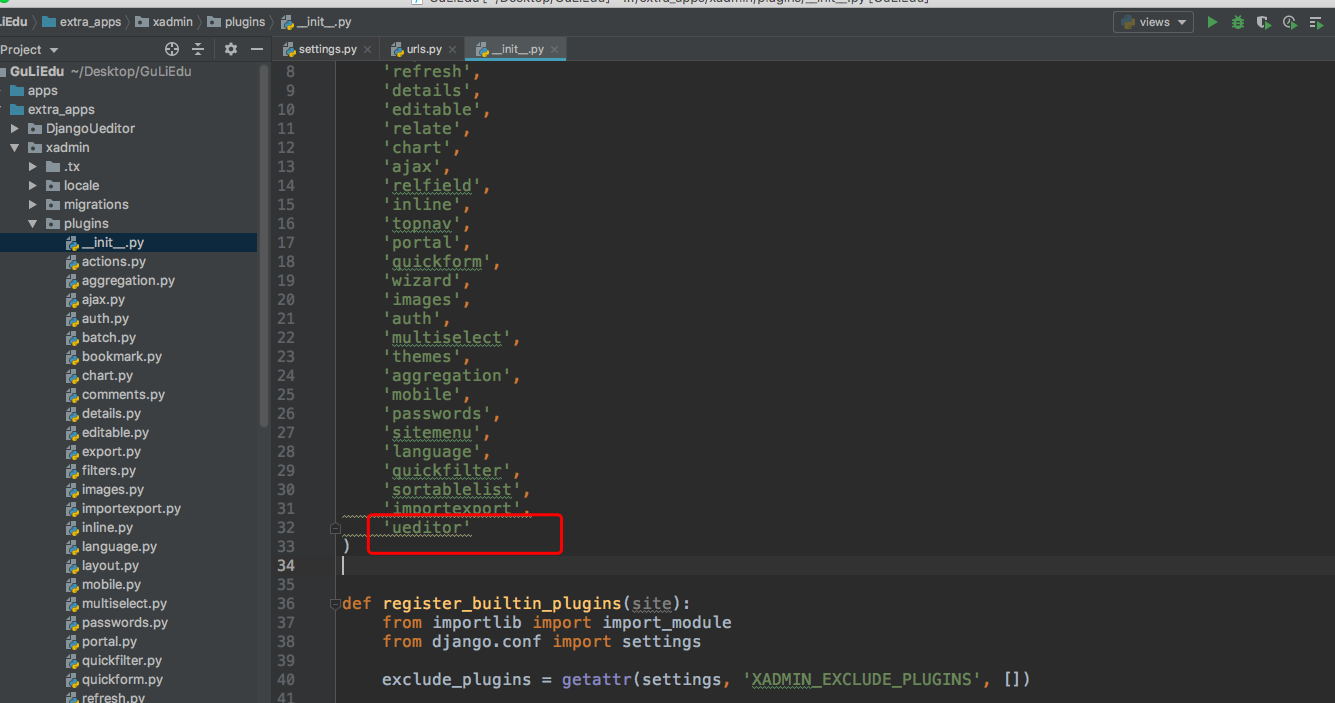1335x703 pixels.
Task: Click line number 34 in the gutter
Action: 285,565
